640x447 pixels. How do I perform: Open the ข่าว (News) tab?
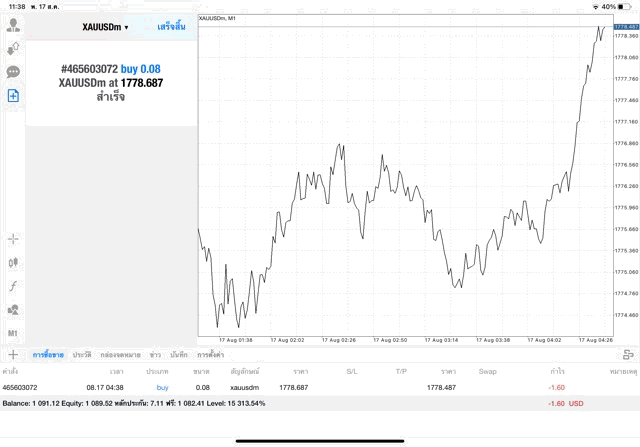click(155, 354)
